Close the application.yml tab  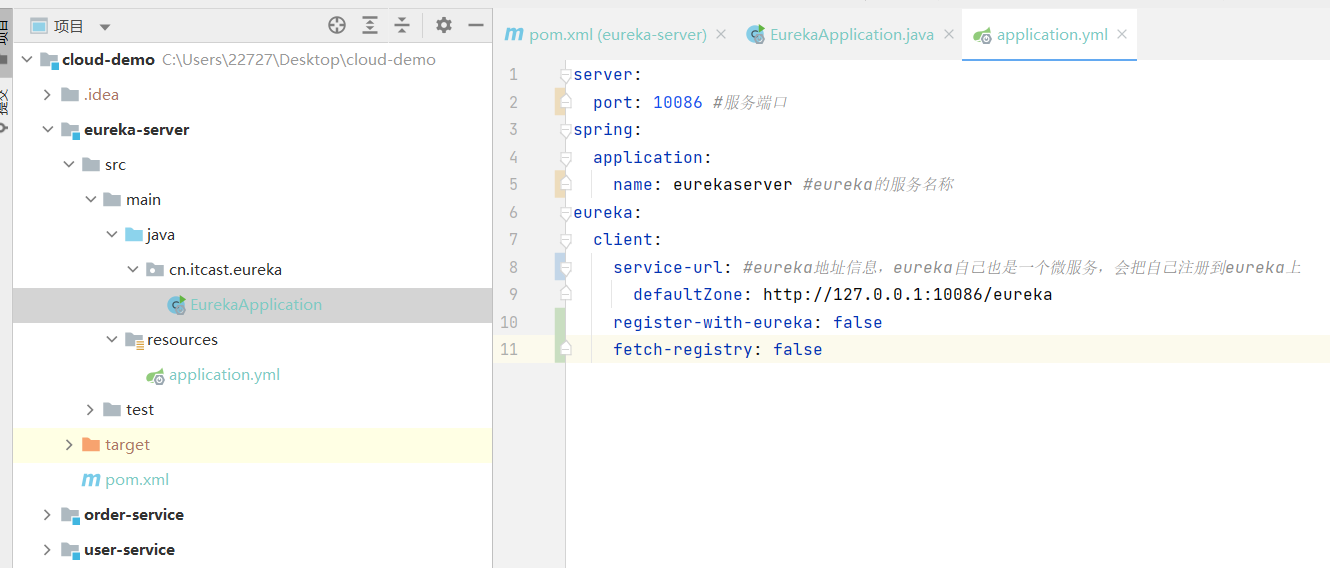1122,35
